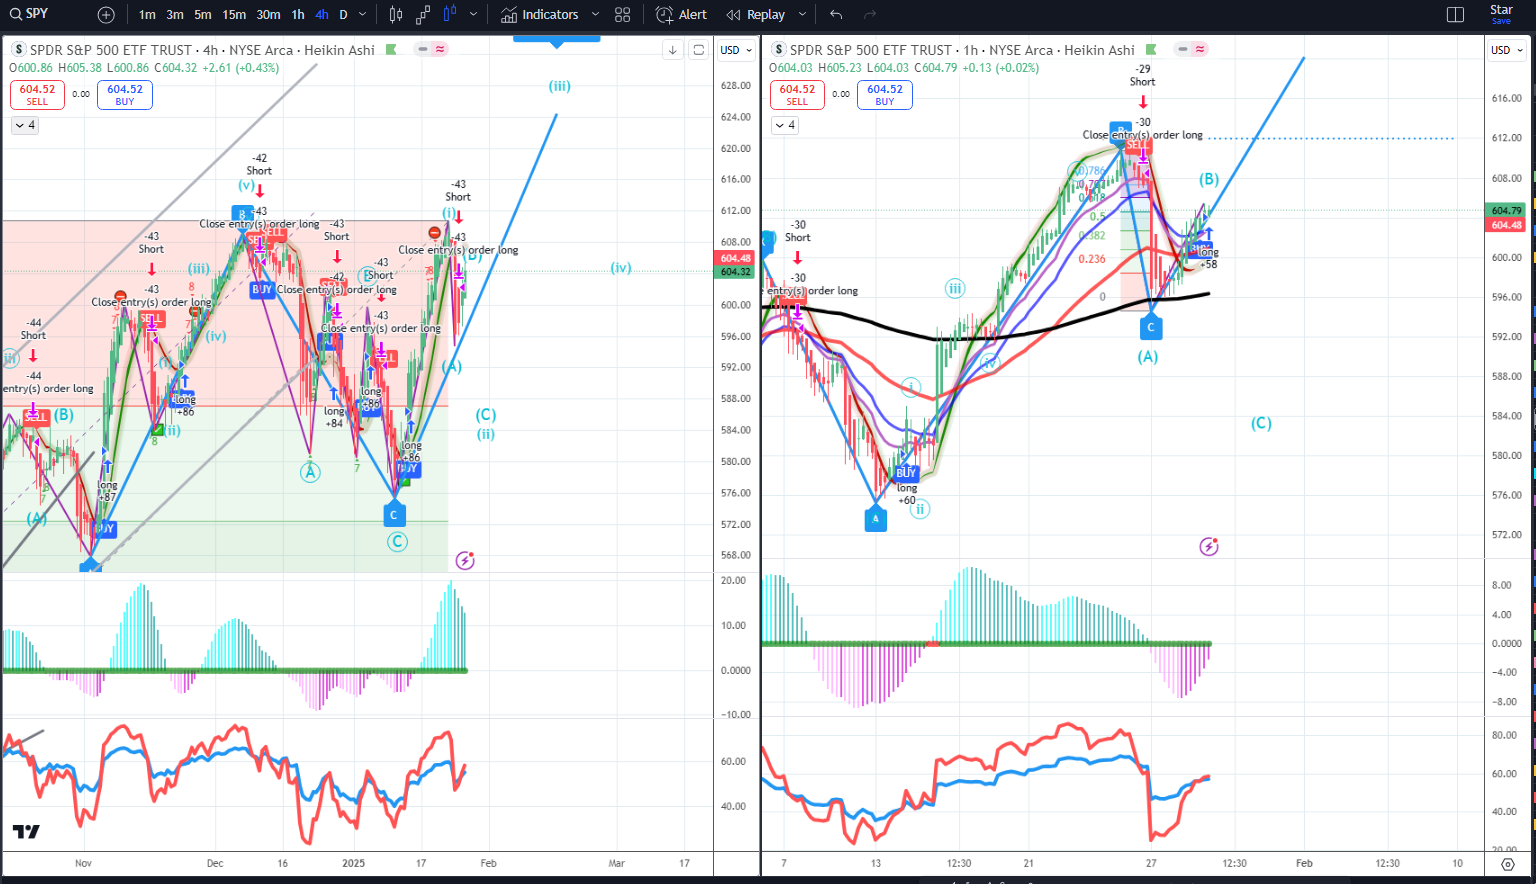Open the indicator templates grid icon

[x=623, y=15]
